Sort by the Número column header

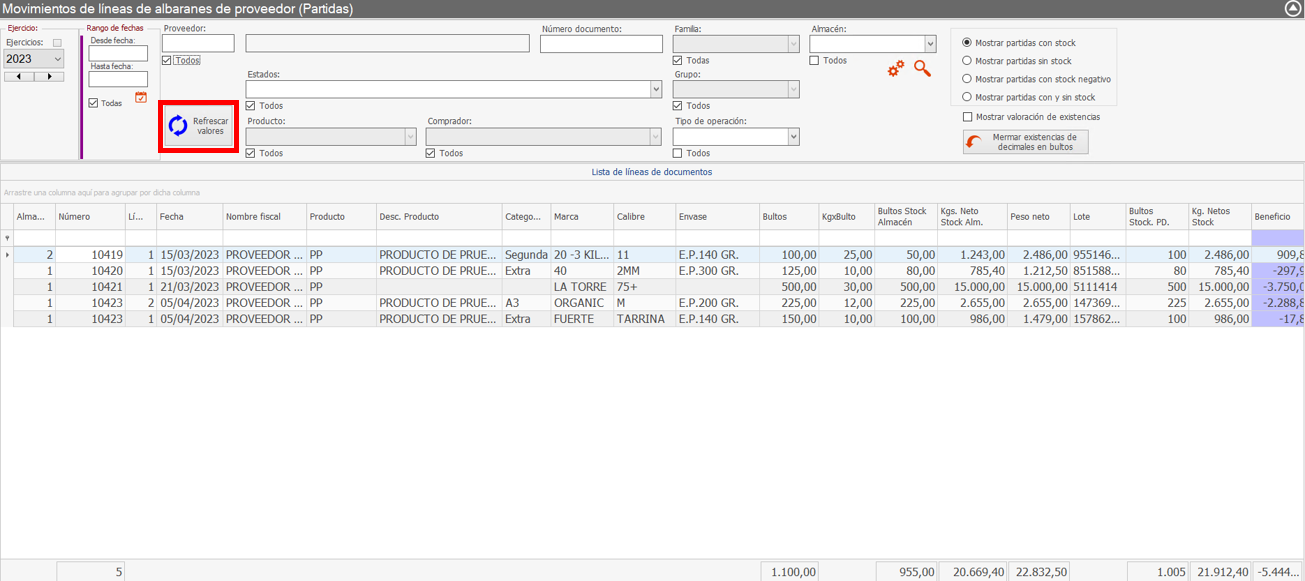click(x=90, y=217)
